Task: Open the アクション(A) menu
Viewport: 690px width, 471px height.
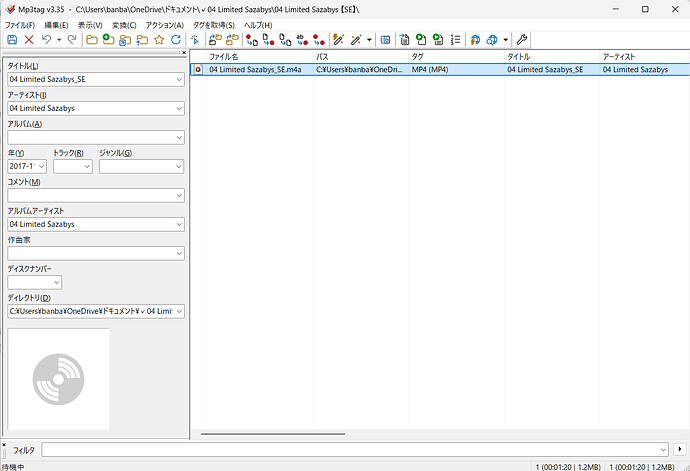Action: [x=165, y=26]
